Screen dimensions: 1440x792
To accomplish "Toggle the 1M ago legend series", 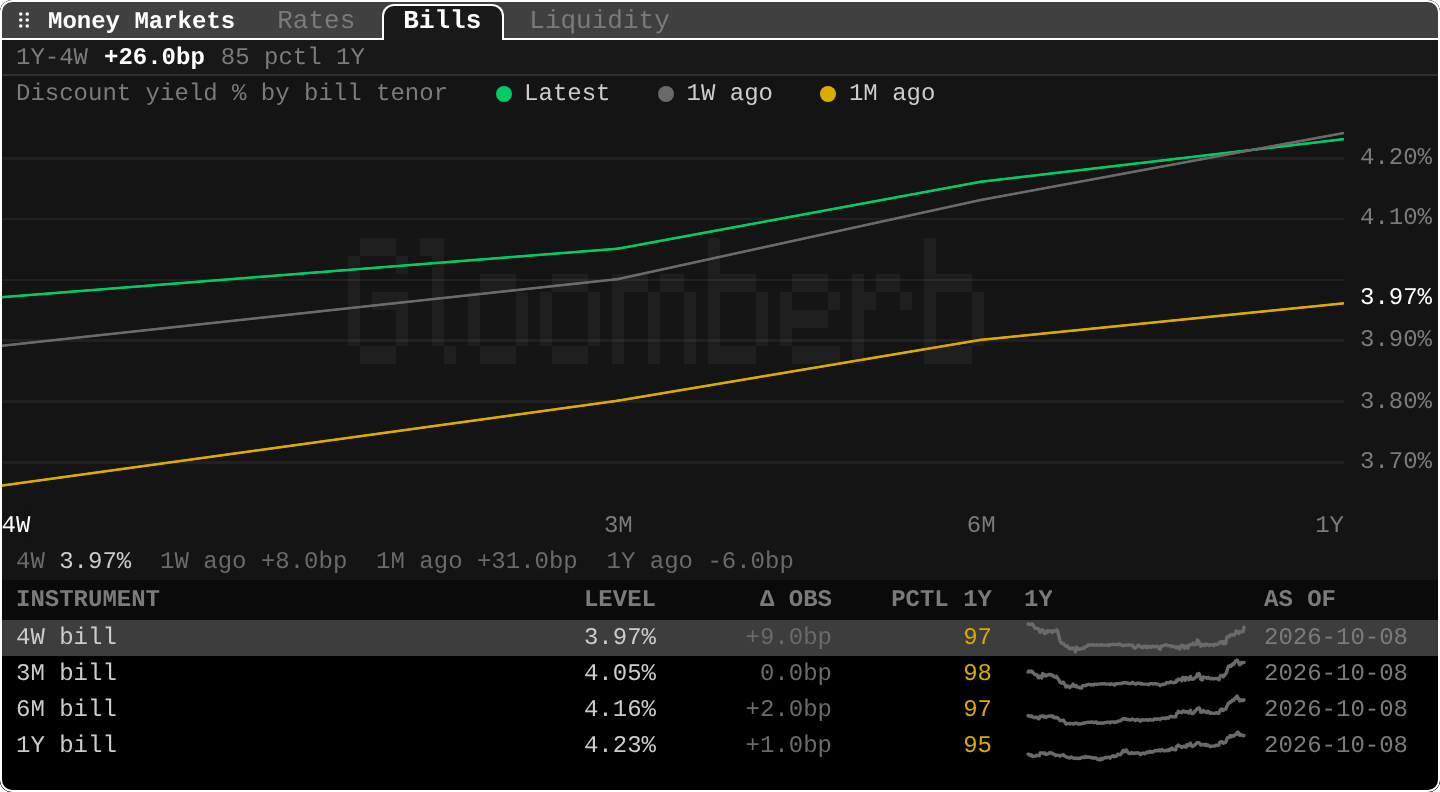I will pos(877,93).
